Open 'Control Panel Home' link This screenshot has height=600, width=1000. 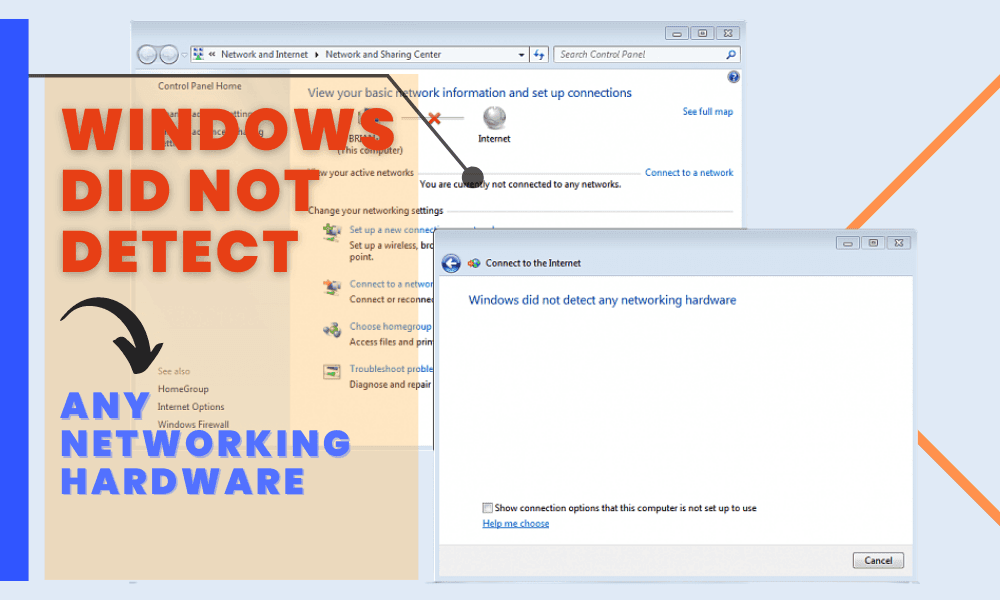200,86
